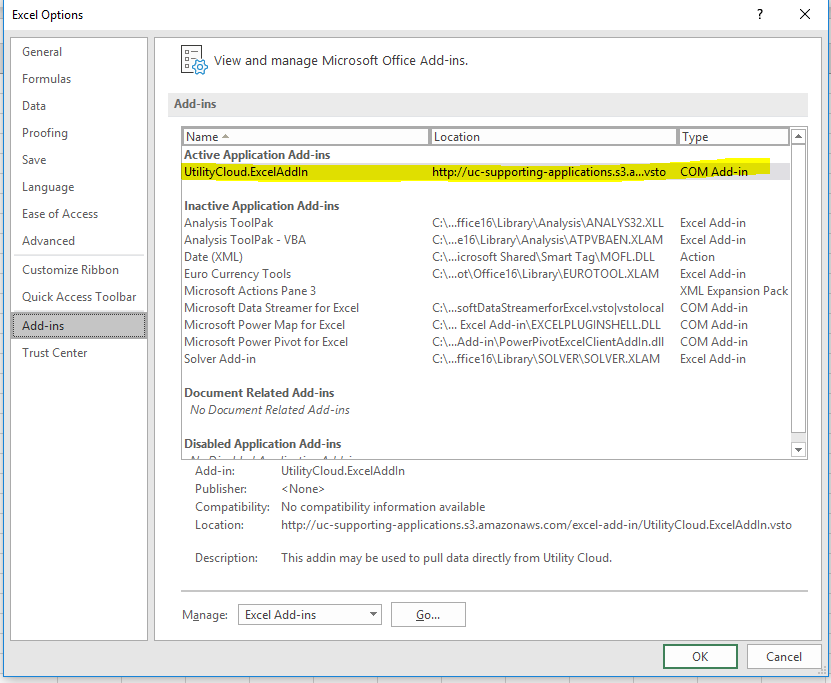Go to Customize Ribbon settings
Screen dimensions: 831x683
click(x=70, y=270)
